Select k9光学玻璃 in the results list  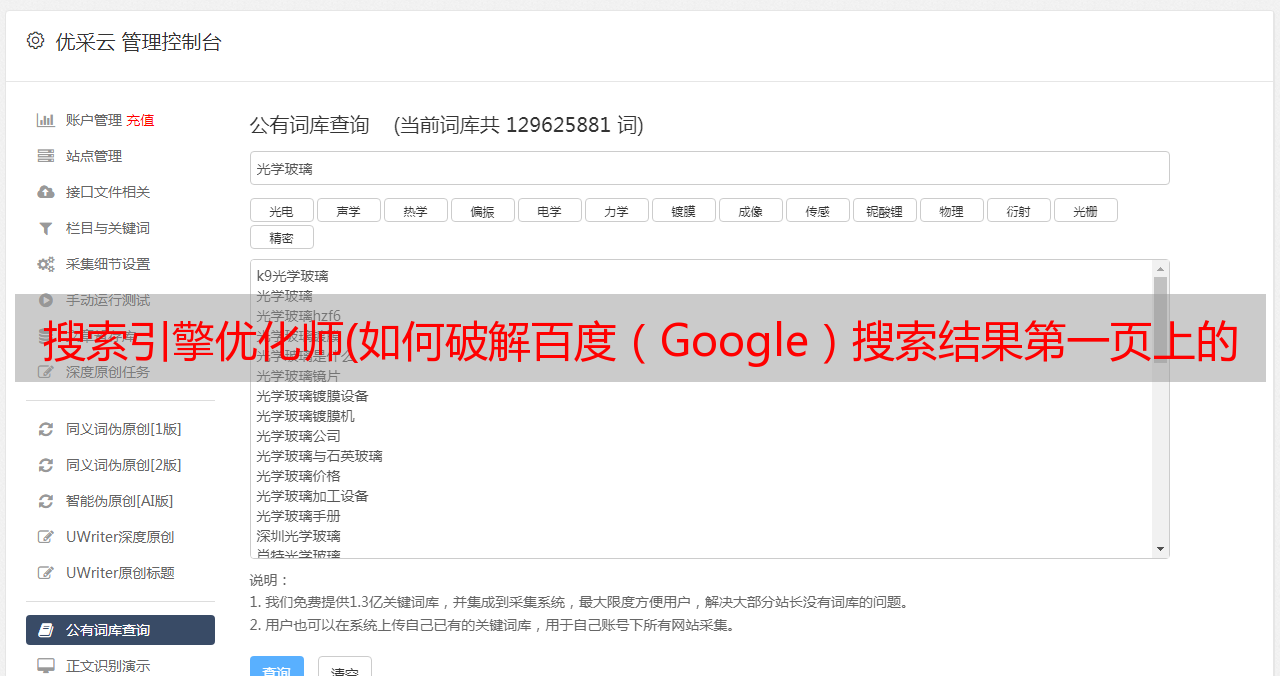click(292, 276)
